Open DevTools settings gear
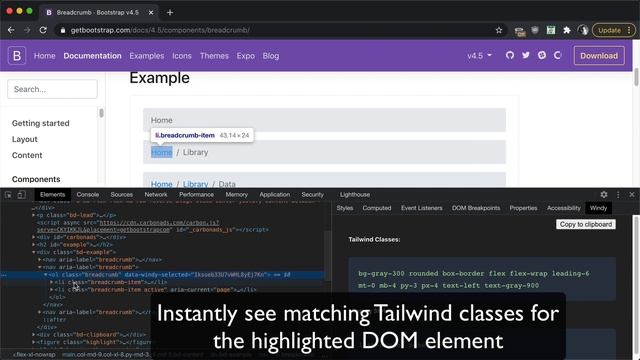 604,195
